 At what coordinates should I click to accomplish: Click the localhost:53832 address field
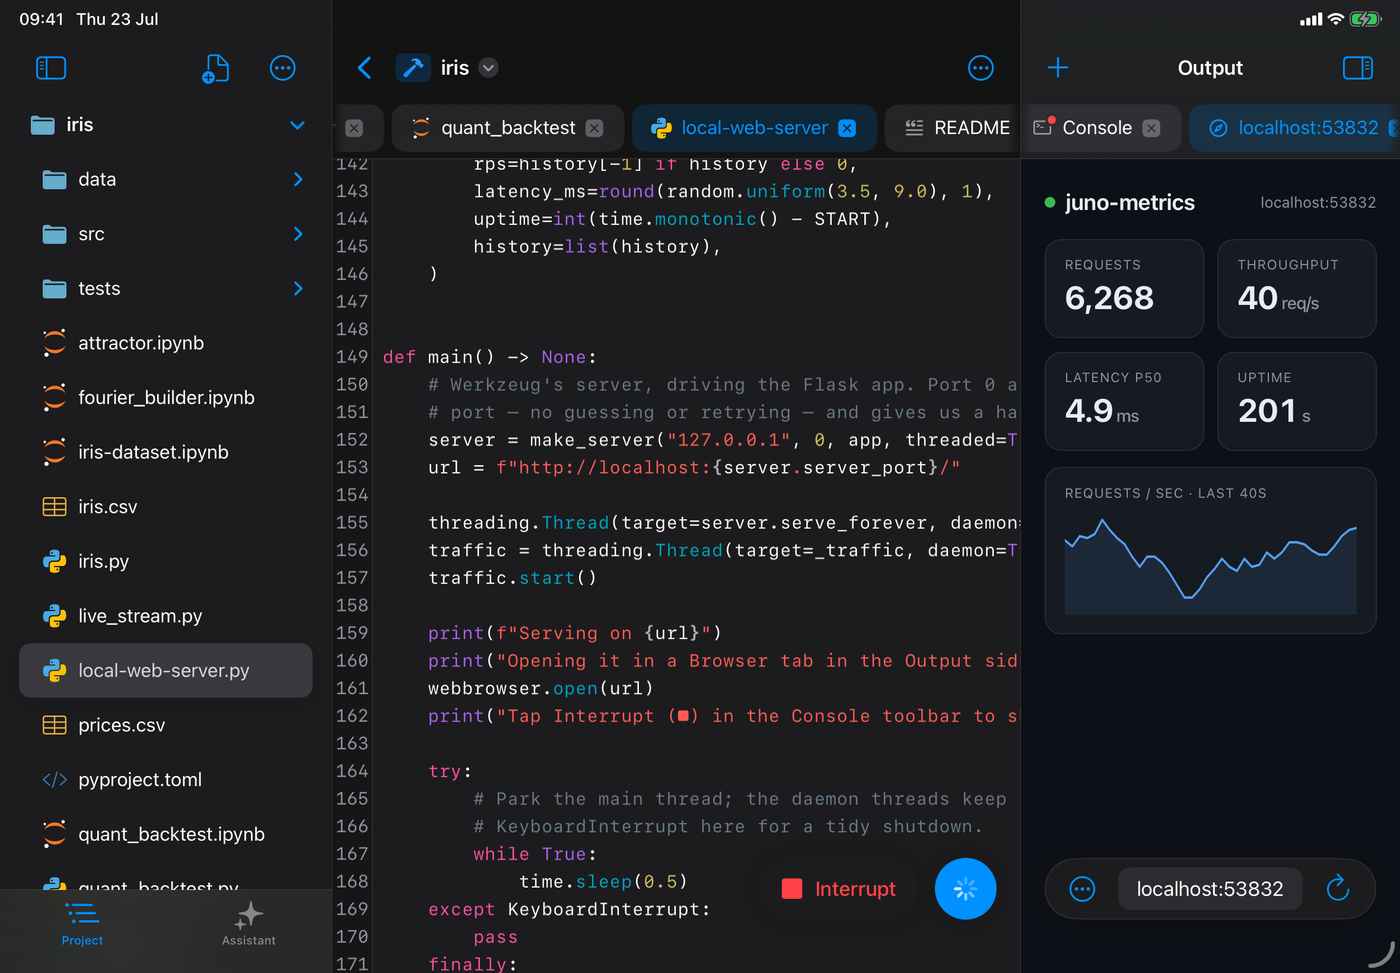point(1210,889)
